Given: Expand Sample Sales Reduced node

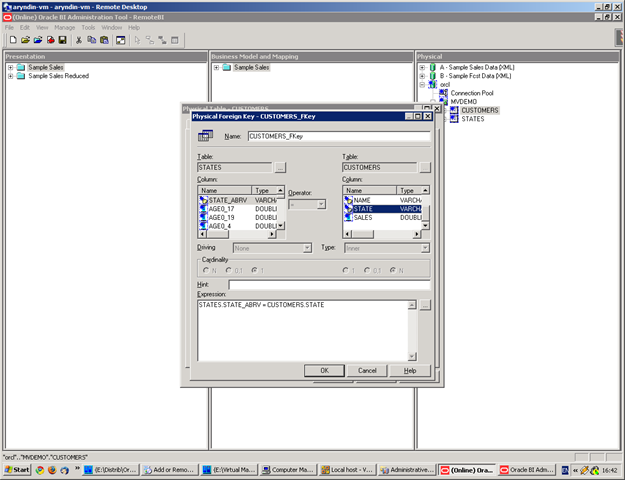Looking at the screenshot, I should pyautogui.click(x=11, y=76).
